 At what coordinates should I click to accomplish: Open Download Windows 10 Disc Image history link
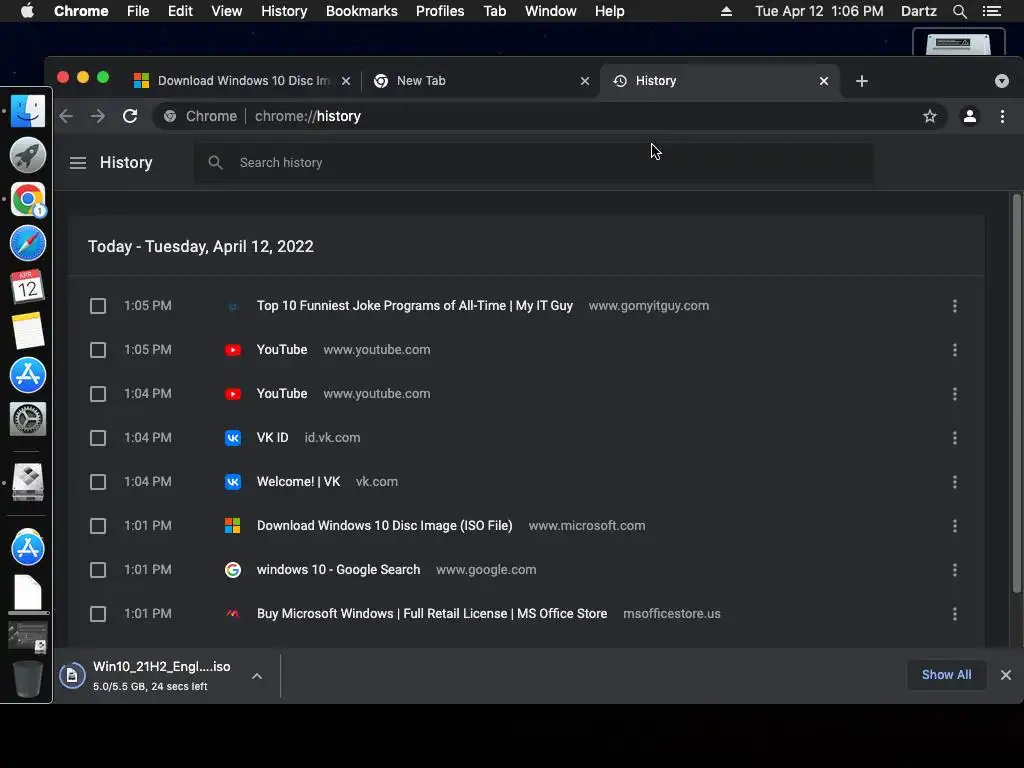click(x=385, y=526)
